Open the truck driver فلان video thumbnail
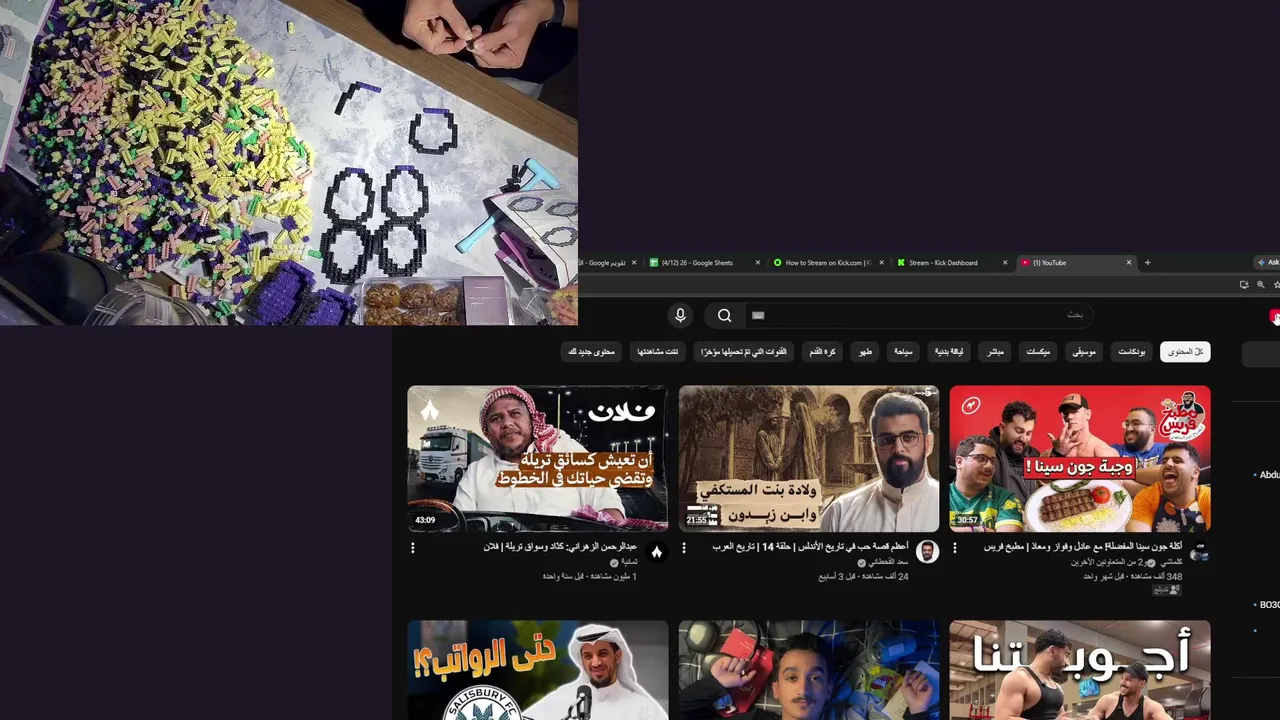1280x720 pixels. pos(538,459)
